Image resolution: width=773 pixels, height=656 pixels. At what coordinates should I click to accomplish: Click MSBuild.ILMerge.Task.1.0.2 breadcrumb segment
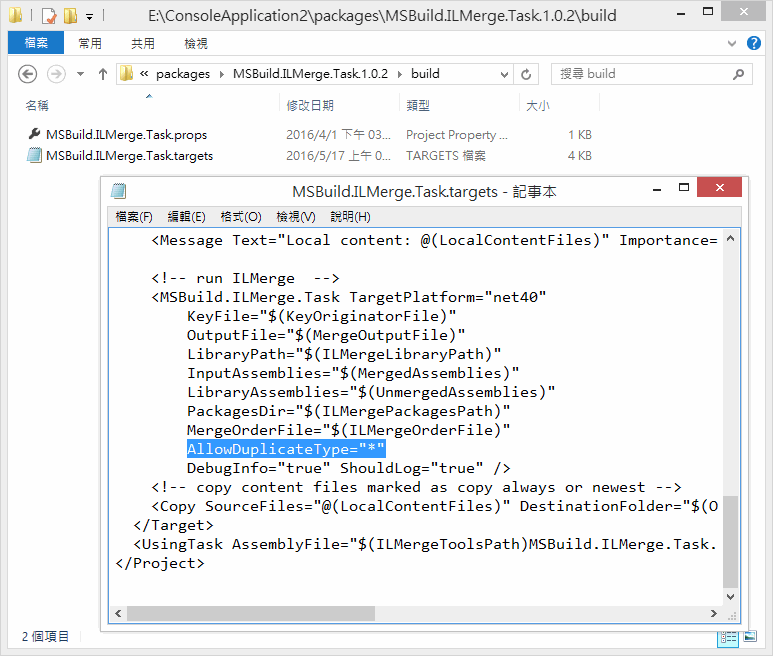click(x=311, y=74)
